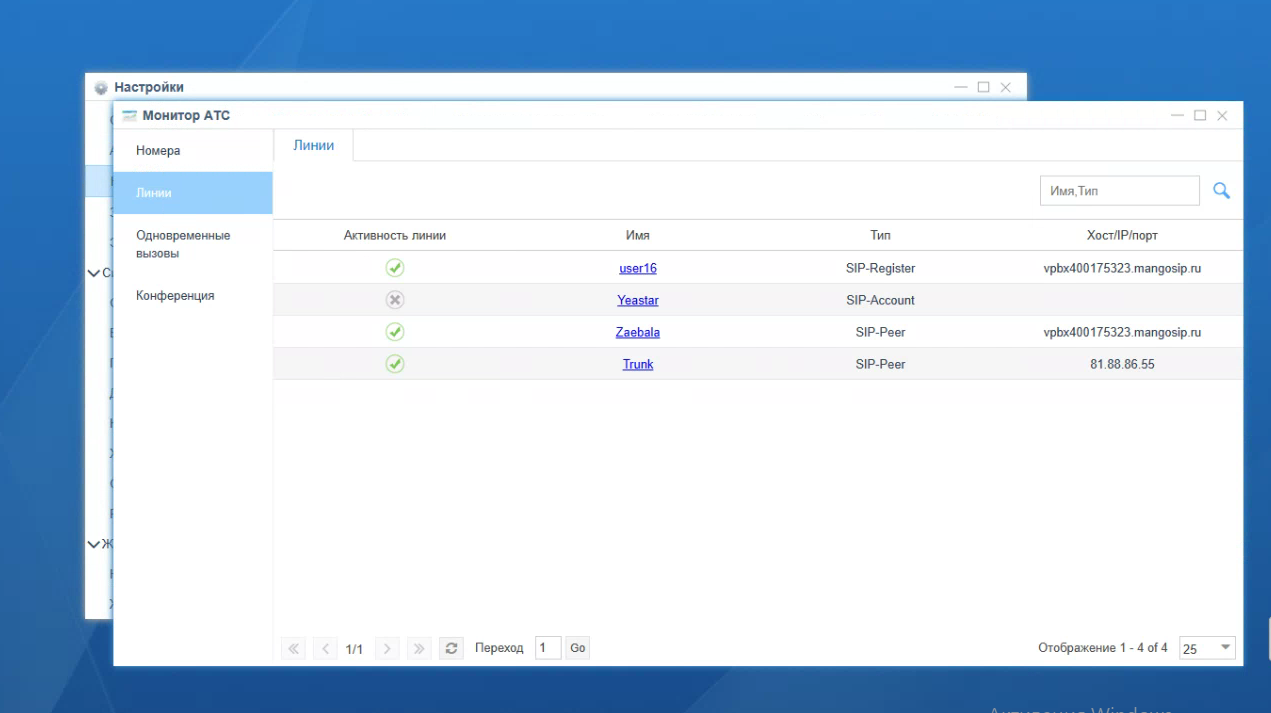
Task: Sort by the Тип column header
Action: (880, 235)
